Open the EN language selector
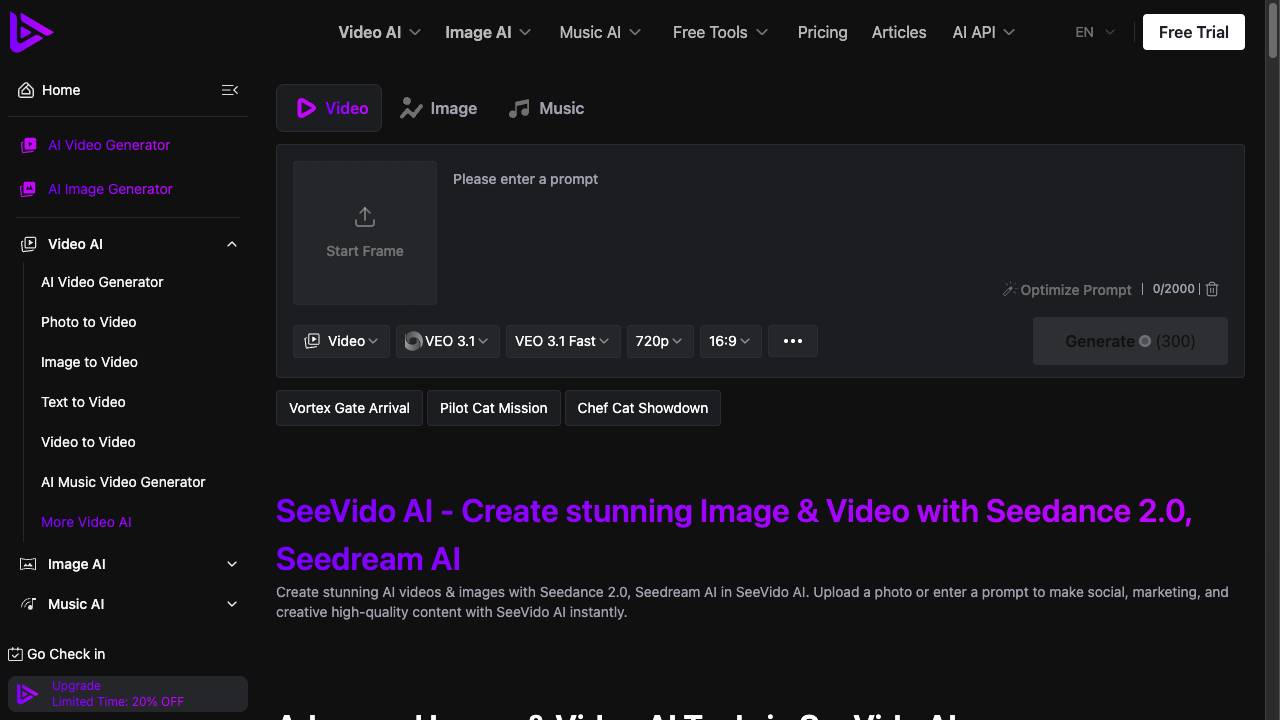 tap(1095, 32)
